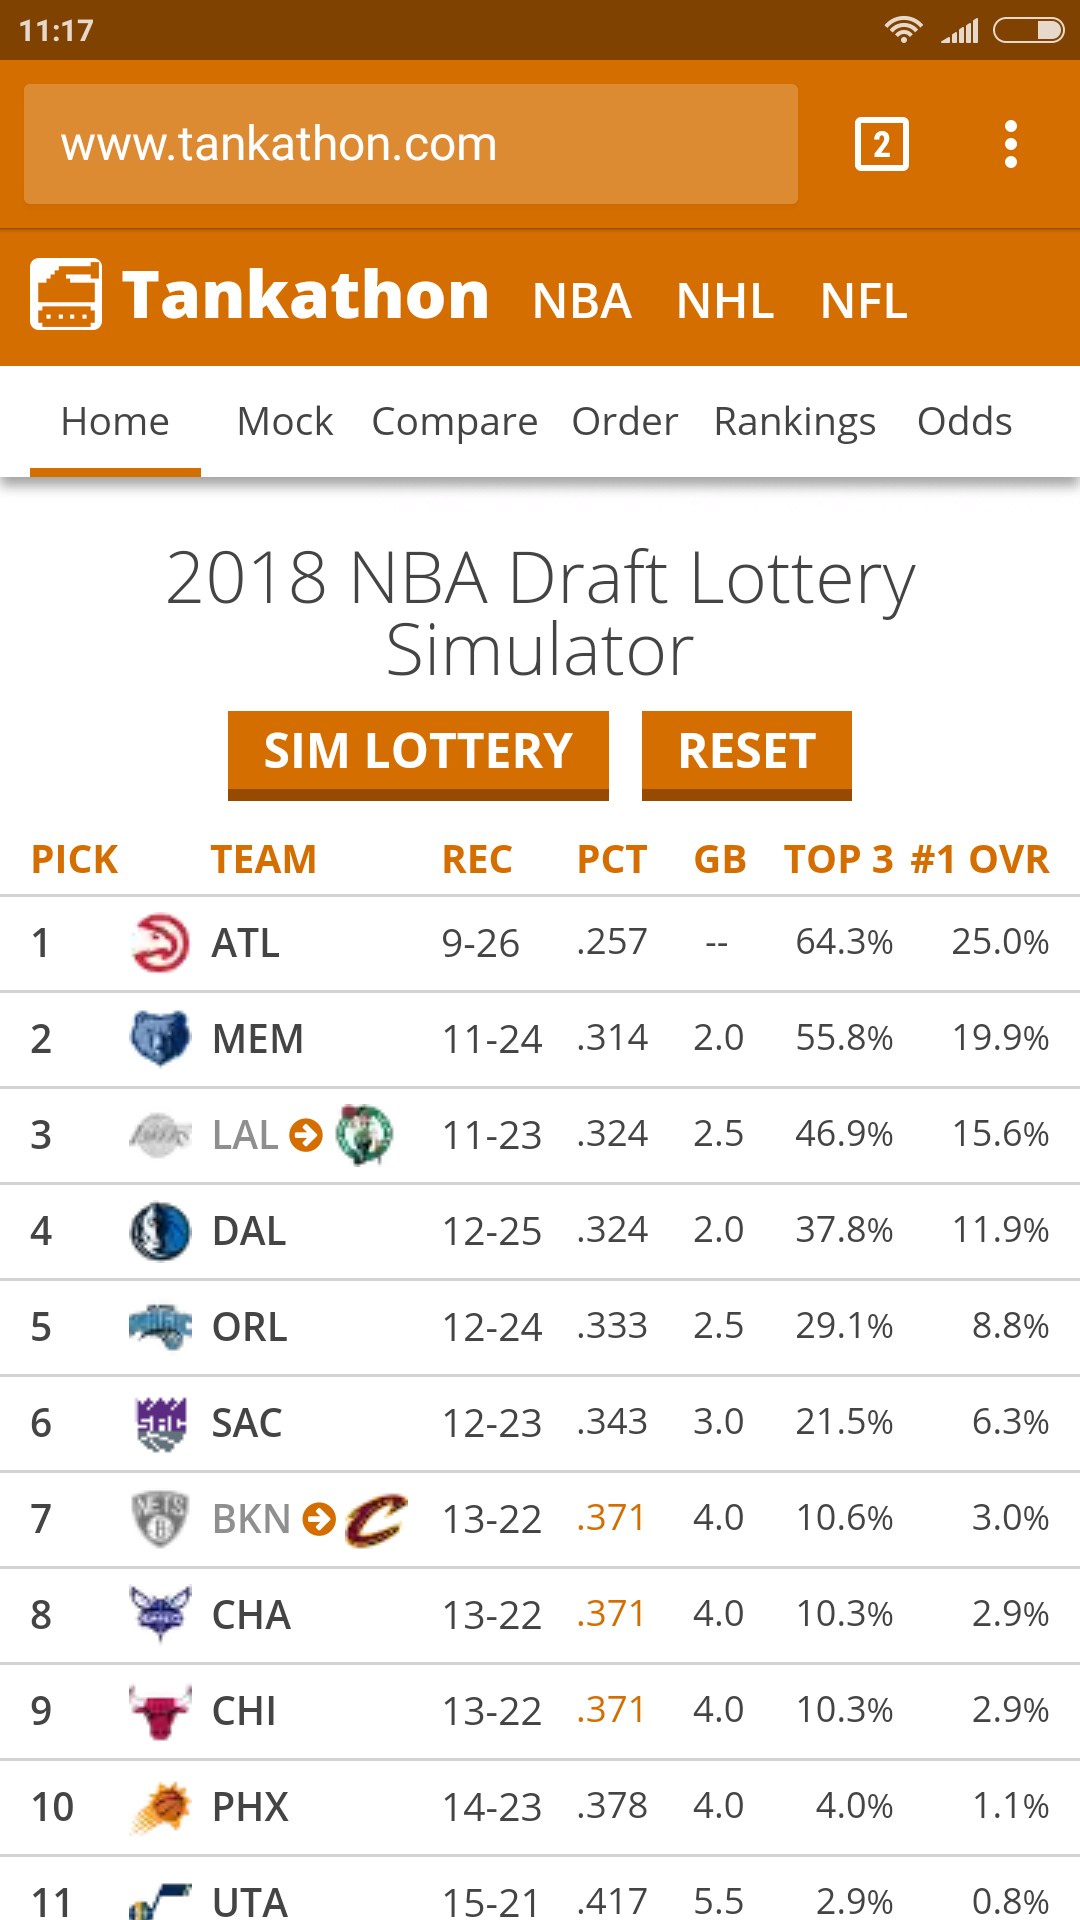This screenshot has width=1080, height=1920.
Task: Open the browser tabs counter icon
Action: pos(881,144)
